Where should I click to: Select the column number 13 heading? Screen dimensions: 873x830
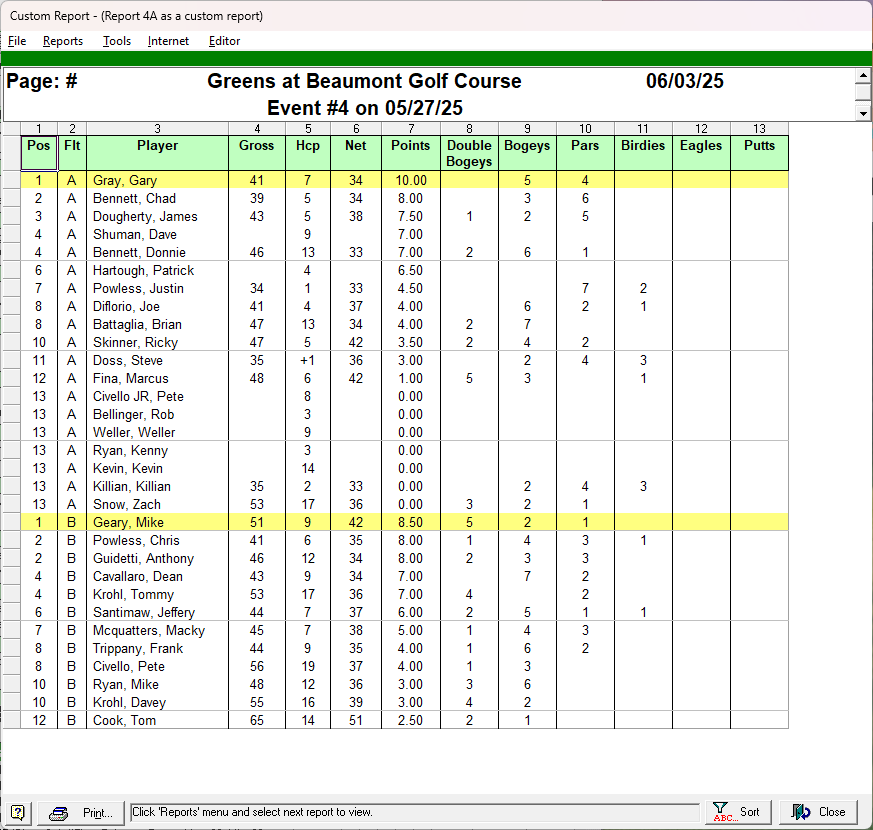point(759,128)
